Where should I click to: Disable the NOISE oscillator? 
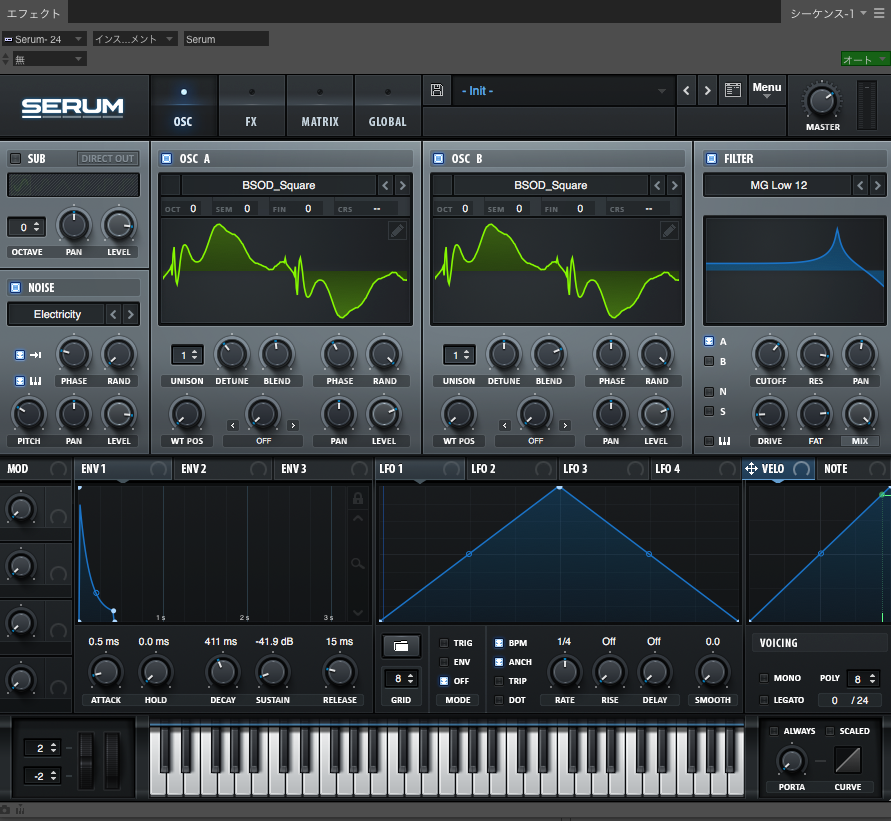[x=15, y=287]
